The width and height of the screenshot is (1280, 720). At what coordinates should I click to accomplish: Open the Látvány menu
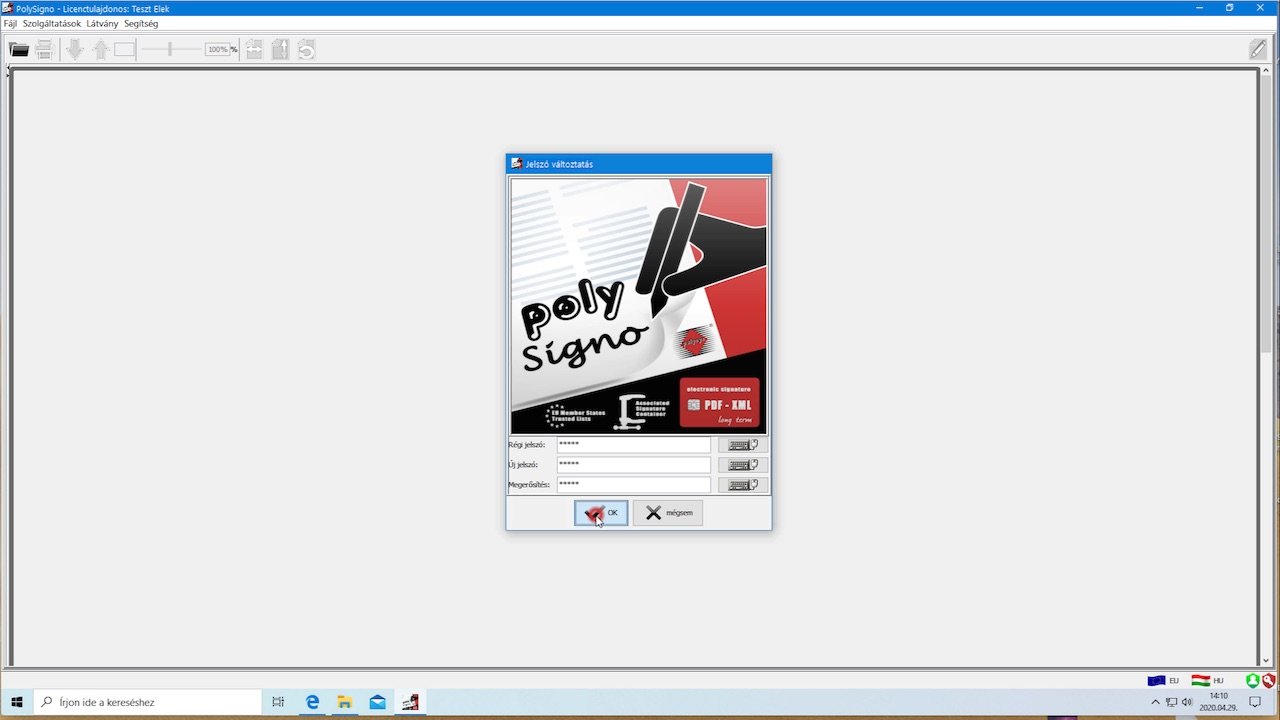coord(102,23)
